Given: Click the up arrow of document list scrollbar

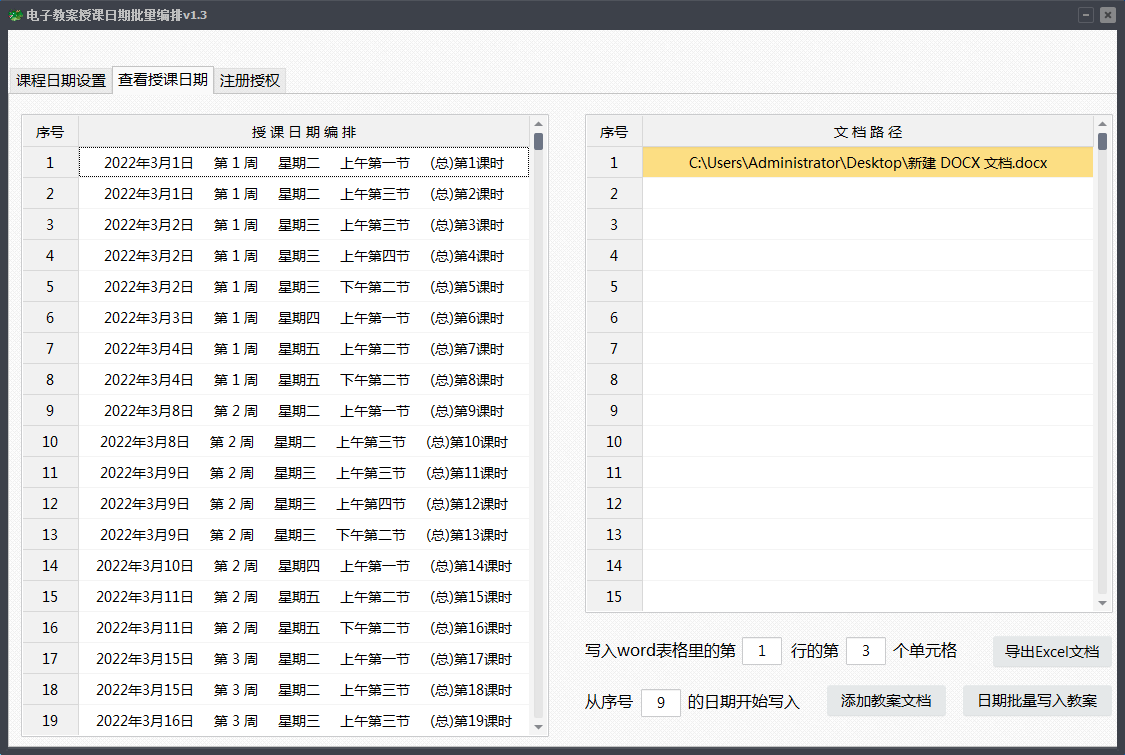Looking at the screenshot, I should coord(1102,124).
